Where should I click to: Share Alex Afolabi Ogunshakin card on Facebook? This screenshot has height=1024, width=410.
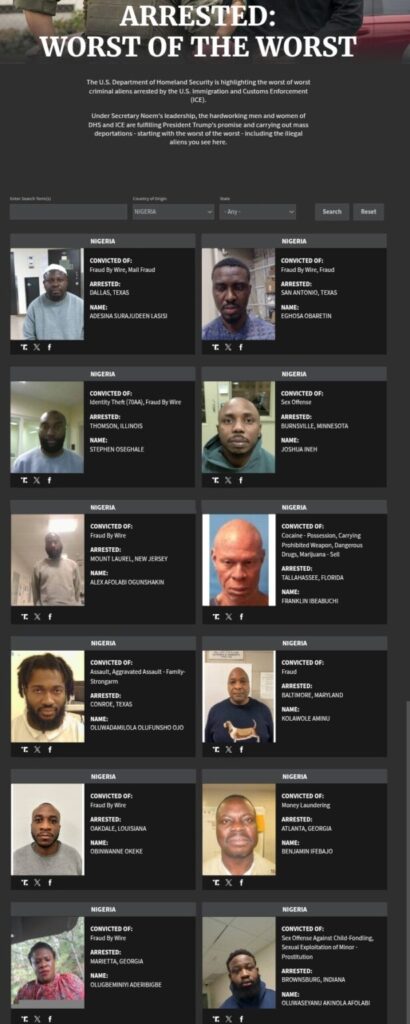pos(49,616)
